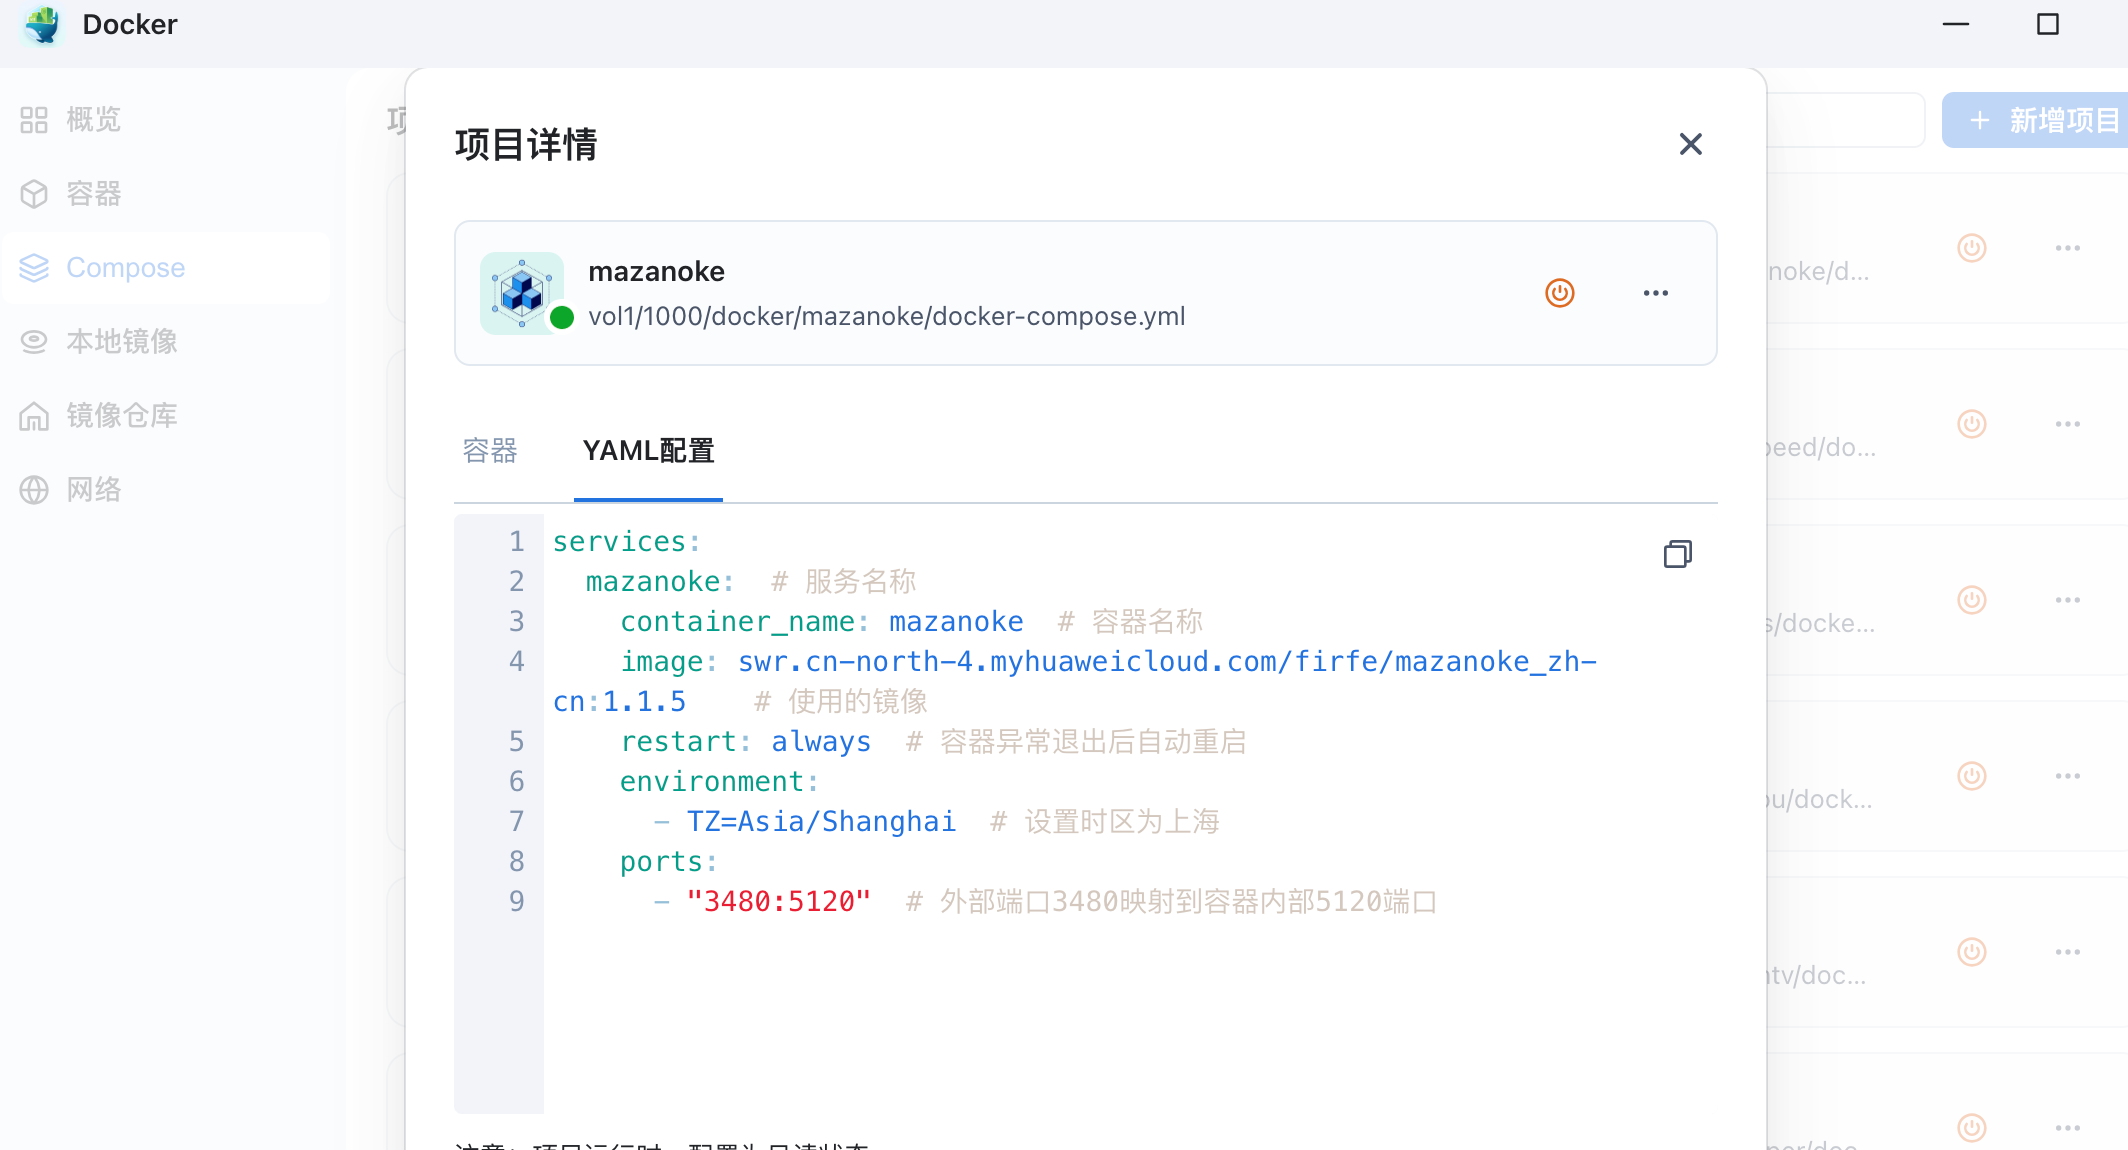Click the mazanoke project cube icon
The image size is (2128, 1150).
point(521,293)
